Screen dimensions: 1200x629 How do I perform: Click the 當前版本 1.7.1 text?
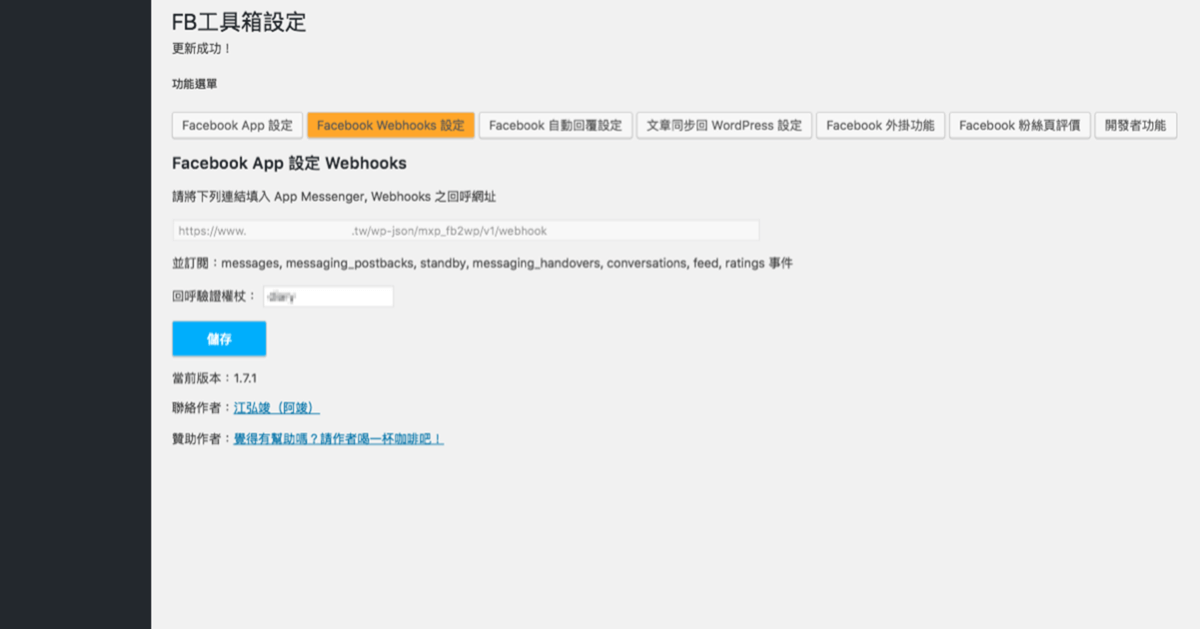pyautogui.click(x=215, y=378)
